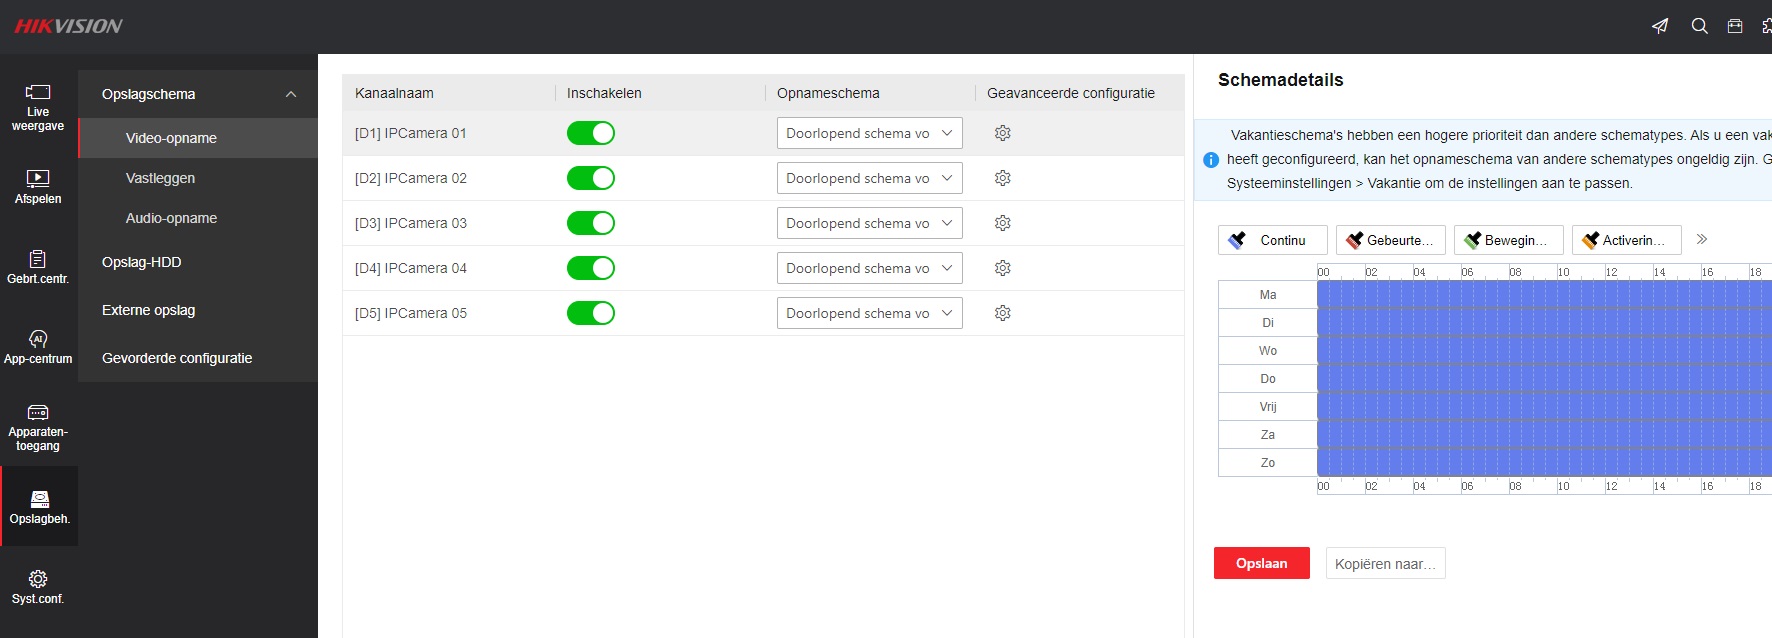Disable recording for IPCamera 01
Screen dimensions: 1772x638
click(x=591, y=133)
